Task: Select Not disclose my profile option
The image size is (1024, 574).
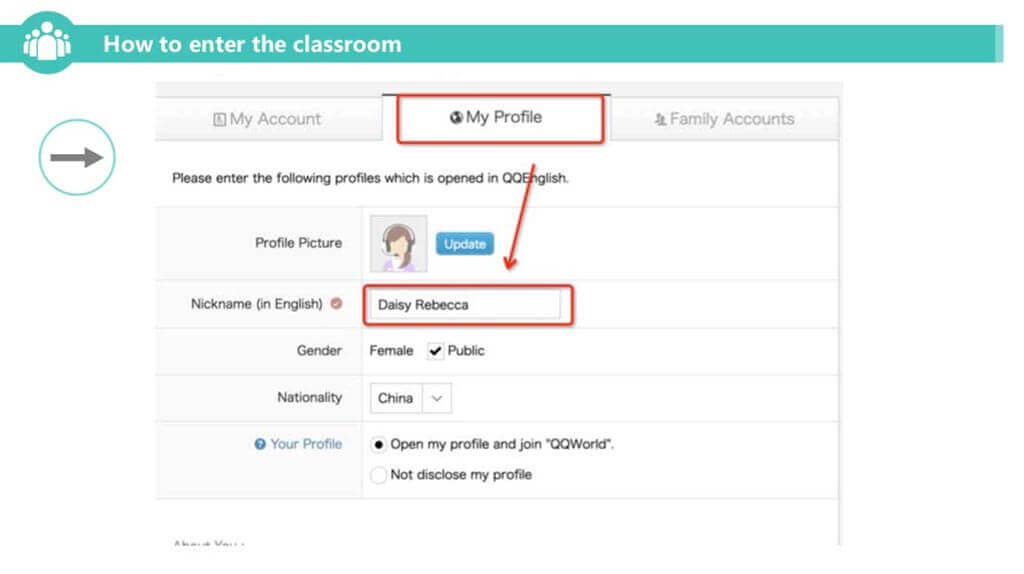Action: coord(378,475)
